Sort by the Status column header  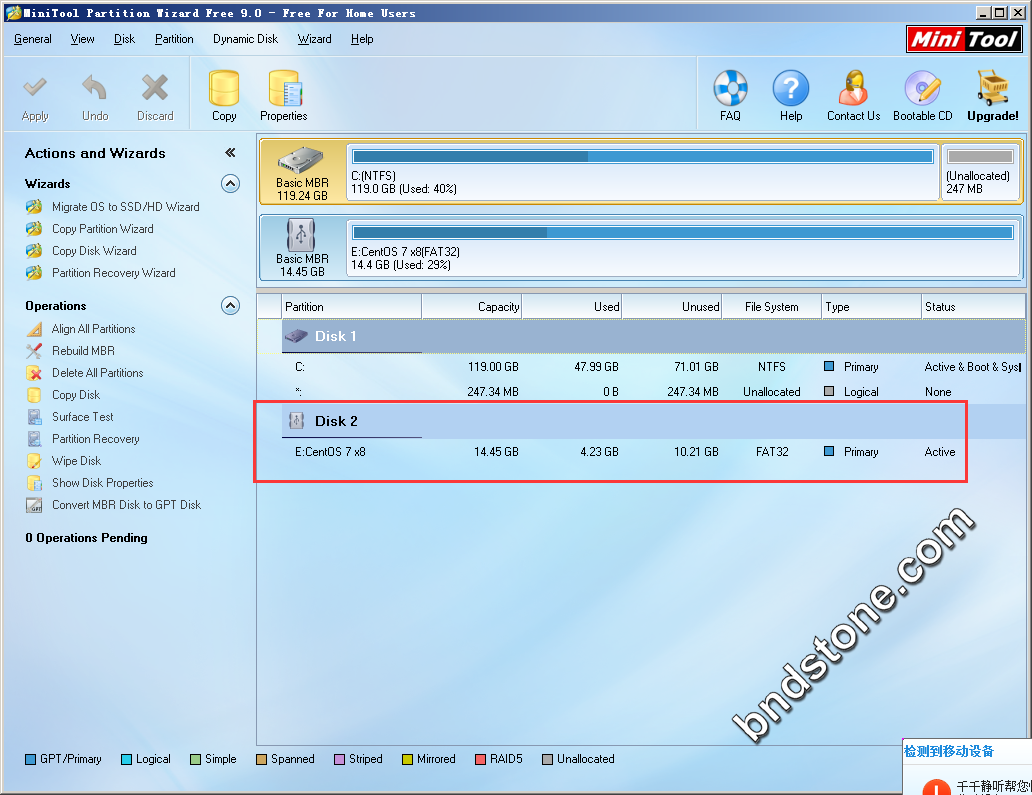(973, 307)
